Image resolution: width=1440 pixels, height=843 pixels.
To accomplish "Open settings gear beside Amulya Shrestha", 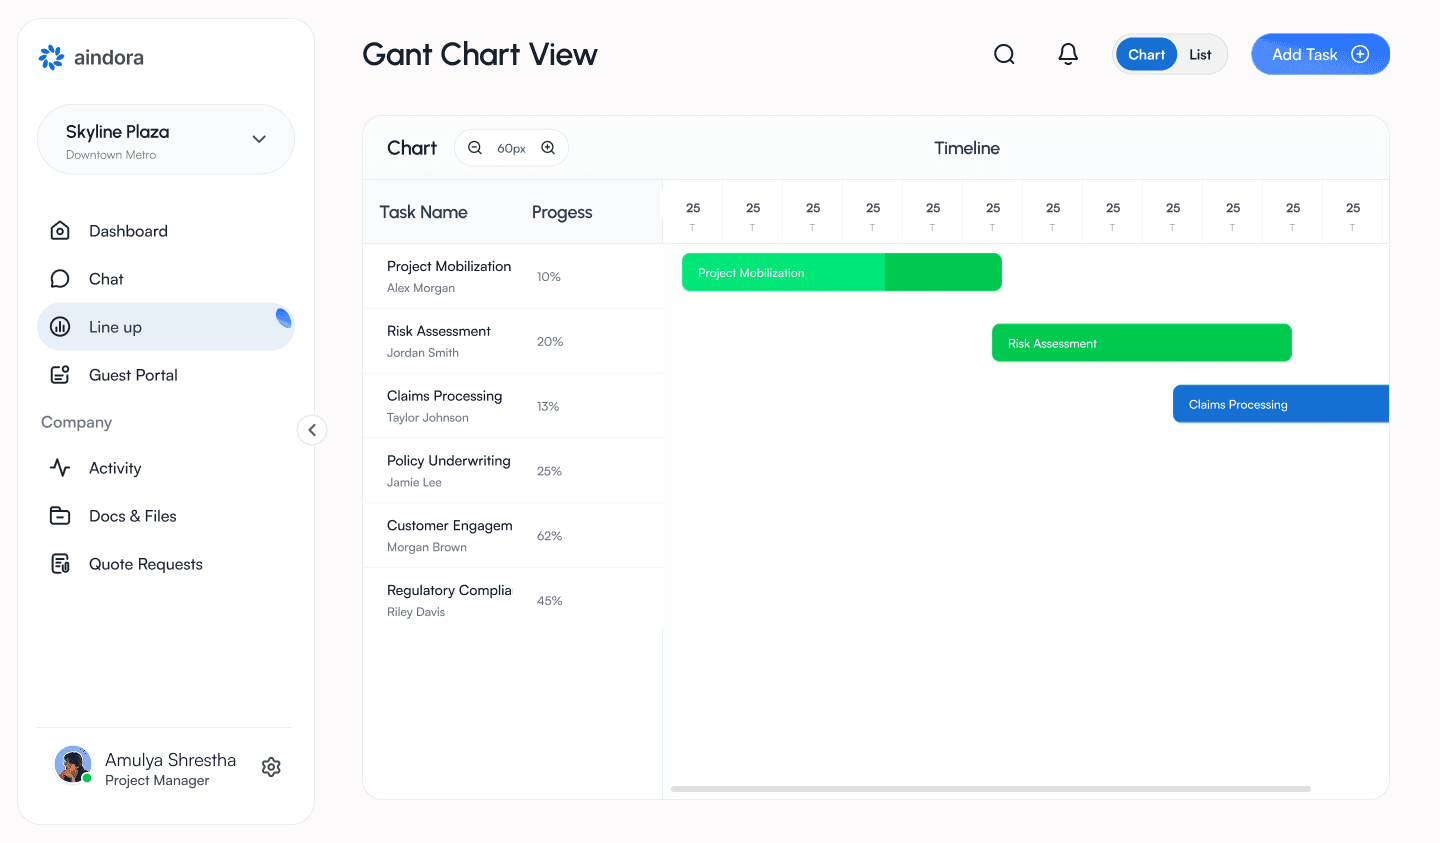I will [271, 767].
